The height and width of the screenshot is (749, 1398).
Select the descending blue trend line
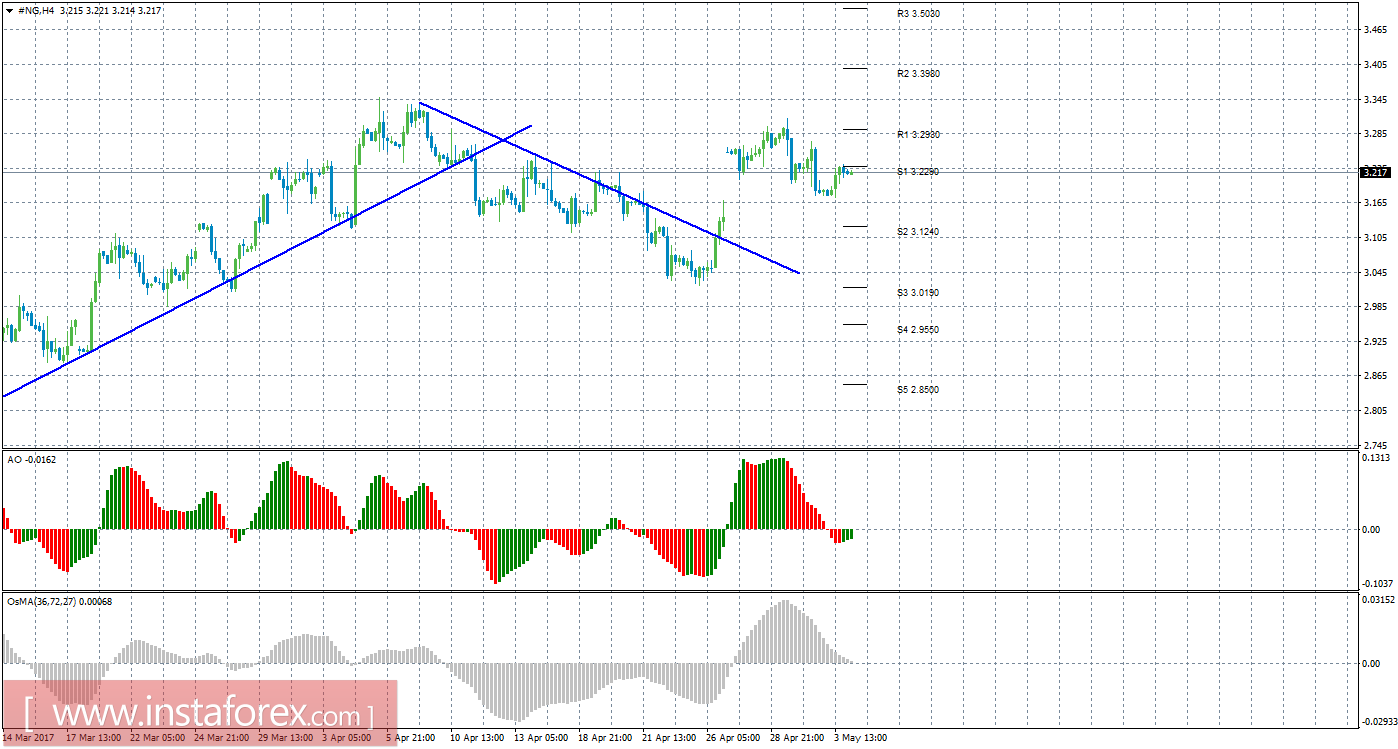point(610,187)
